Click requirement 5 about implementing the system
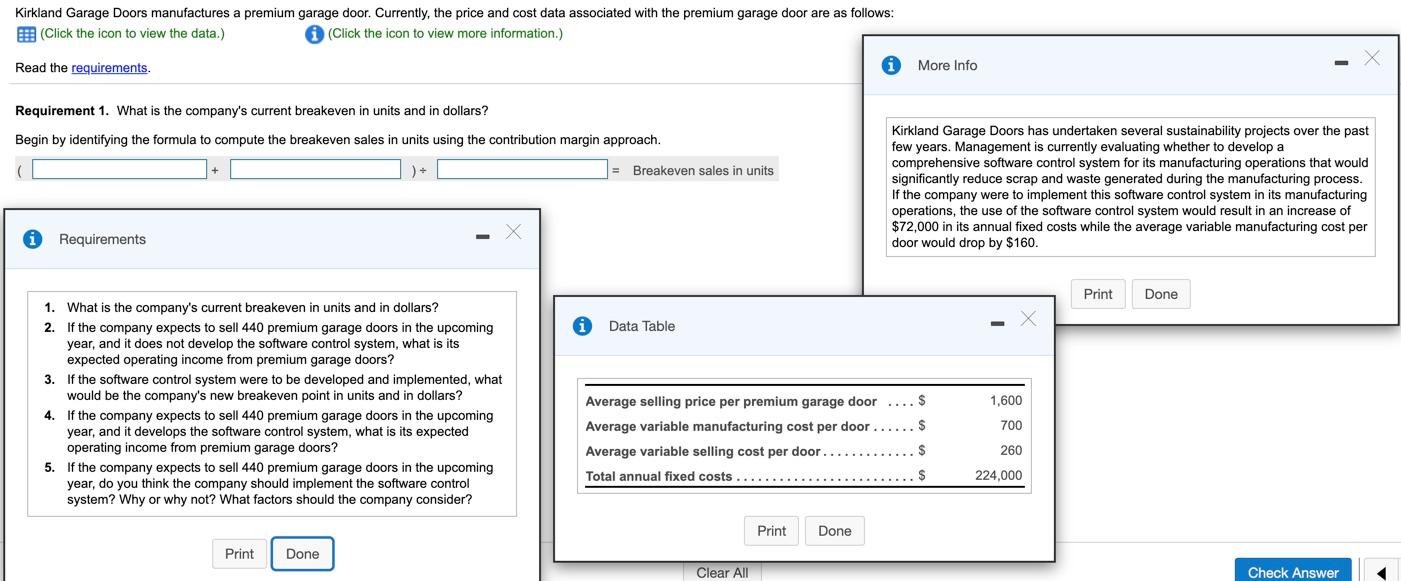 280,483
